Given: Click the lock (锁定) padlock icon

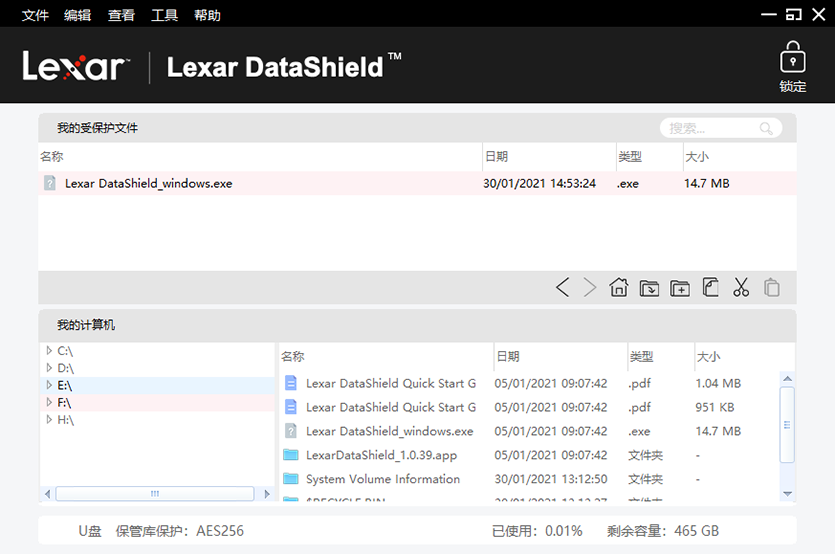Looking at the screenshot, I should [x=792, y=57].
